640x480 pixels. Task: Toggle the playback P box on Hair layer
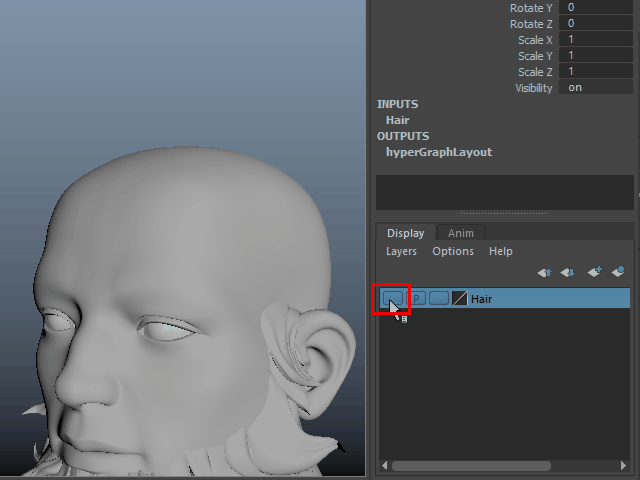click(x=417, y=298)
